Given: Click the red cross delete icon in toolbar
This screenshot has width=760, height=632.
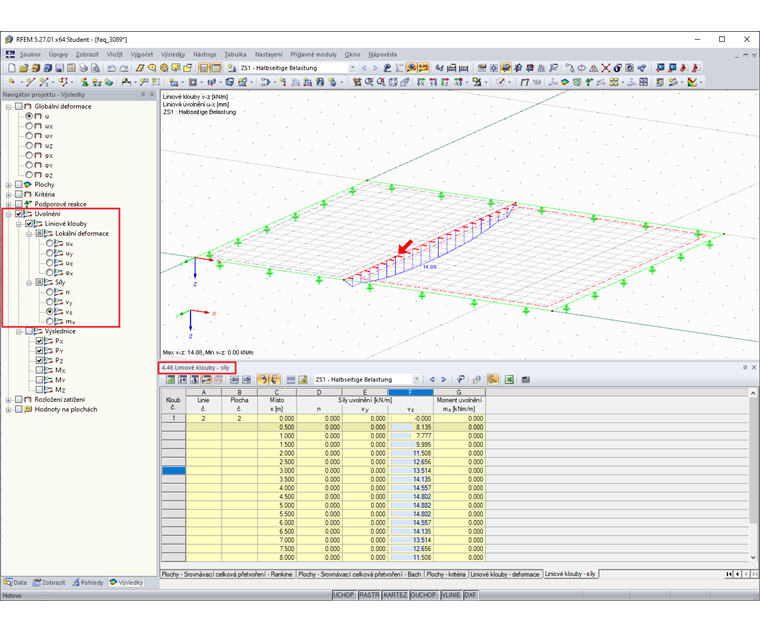Looking at the screenshot, I should [605, 68].
